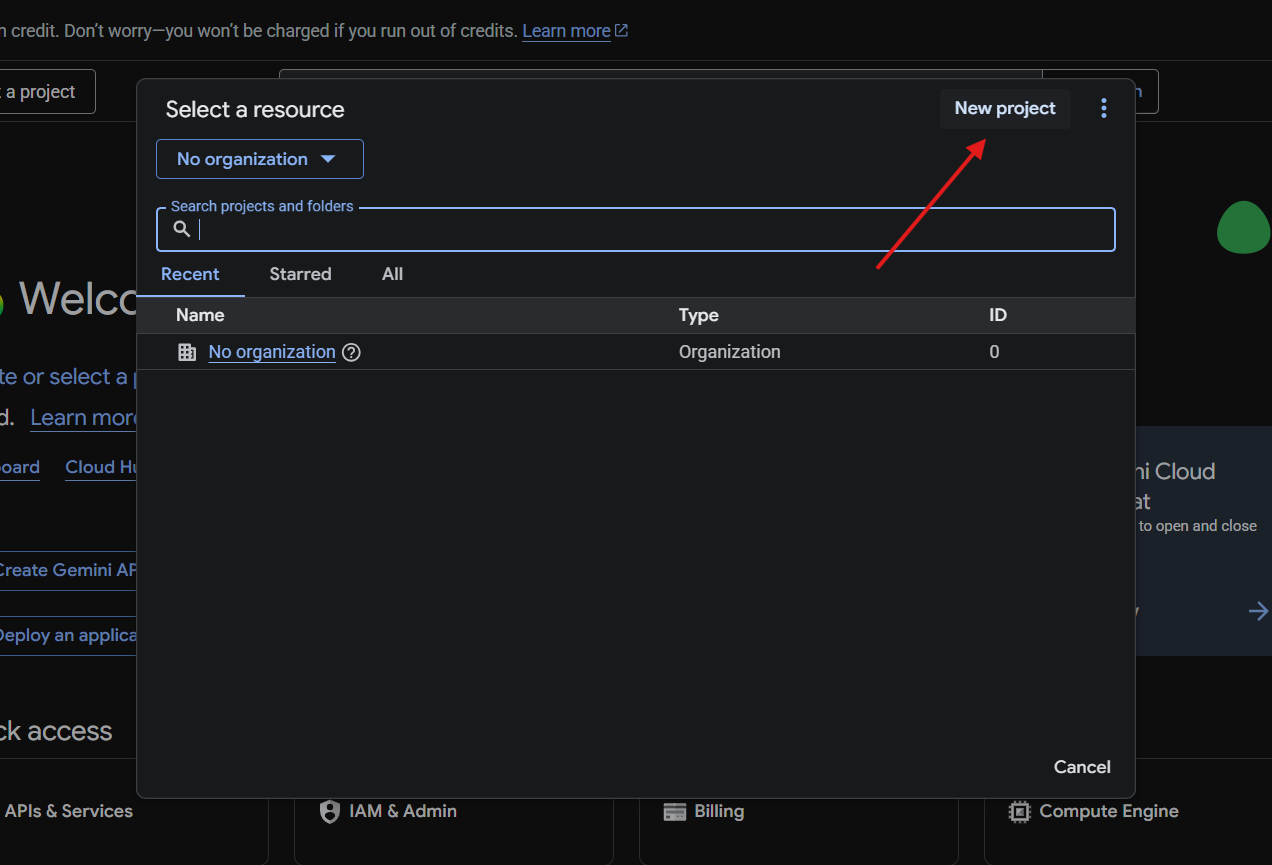
Task: Click the Compute Engine chip icon
Action: (1020, 811)
